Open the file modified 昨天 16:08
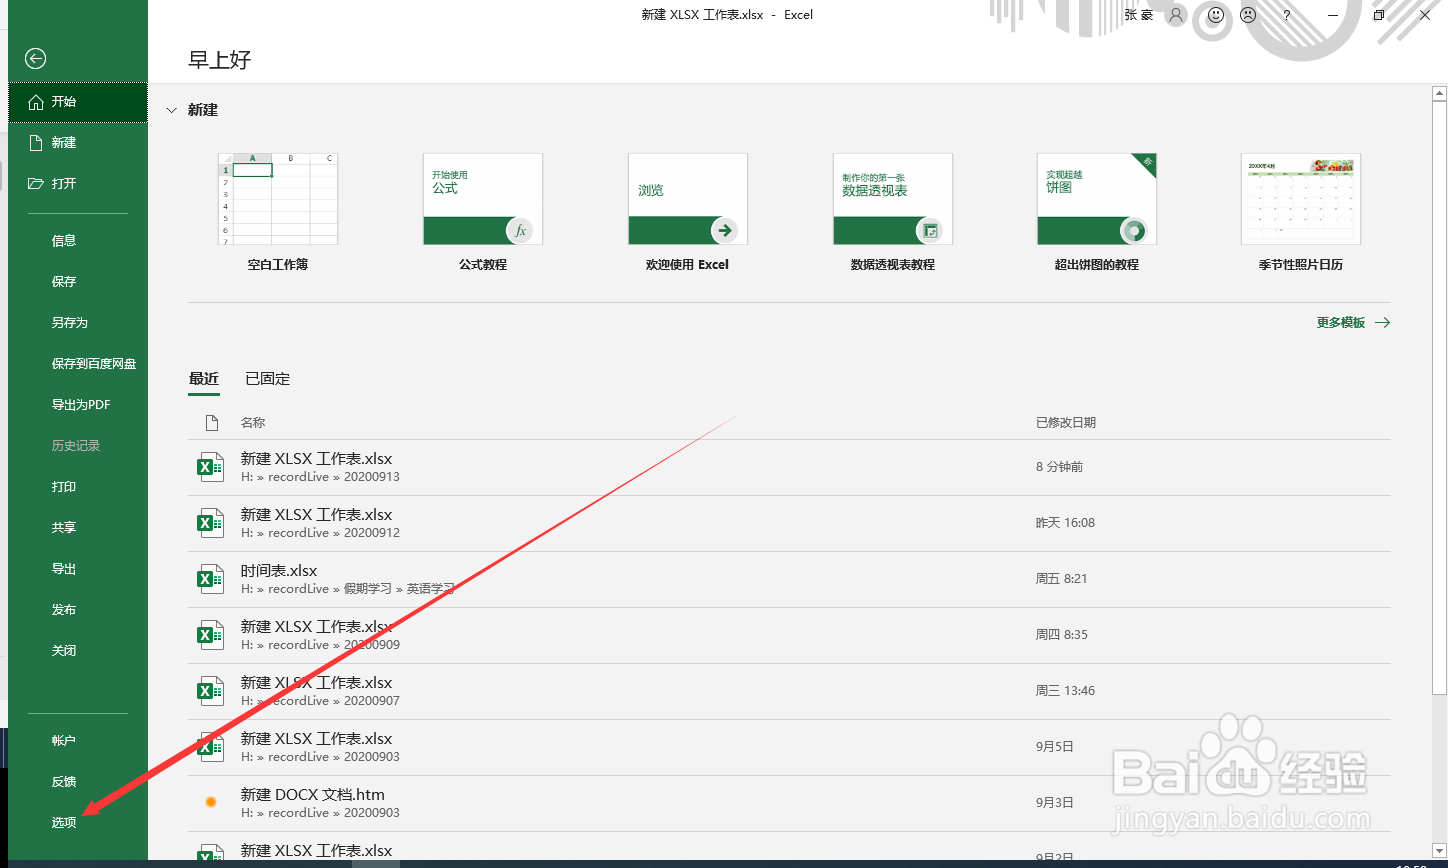The image size is (1448, 868). point(789,523)
